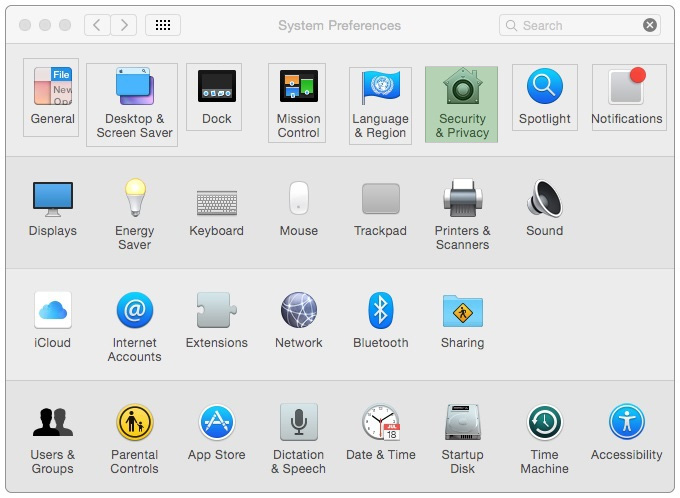Viewport: 680px width, 498px height.
Task: Open Sound preferences
Action: point(545,208)
